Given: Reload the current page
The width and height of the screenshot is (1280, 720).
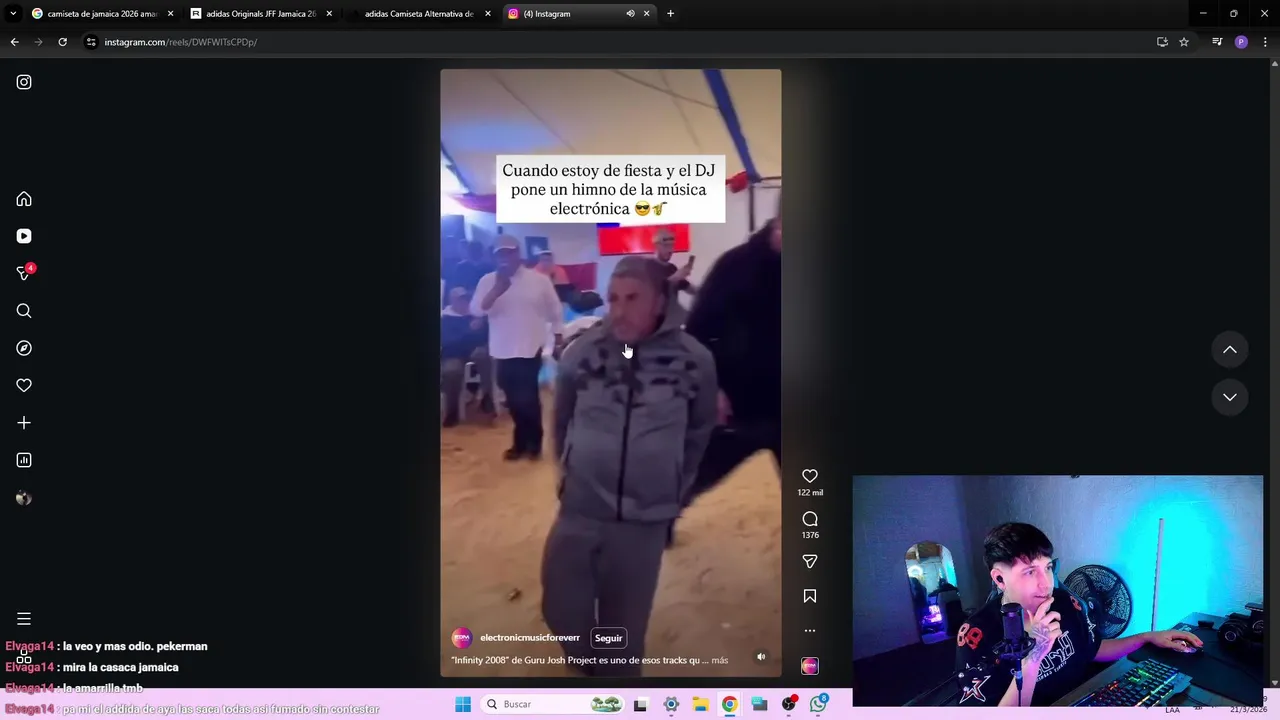Looking at the screenshot, I should coord(62,42).
